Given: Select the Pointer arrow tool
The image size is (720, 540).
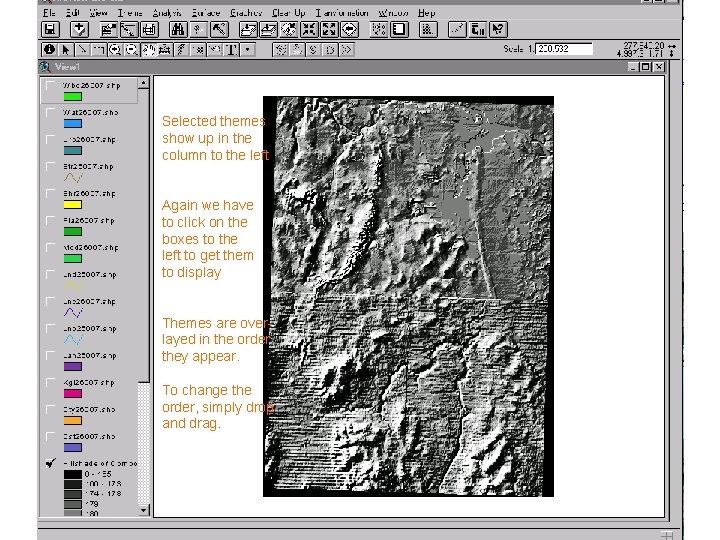Looking at the screenshot, I should click(66, 48).
